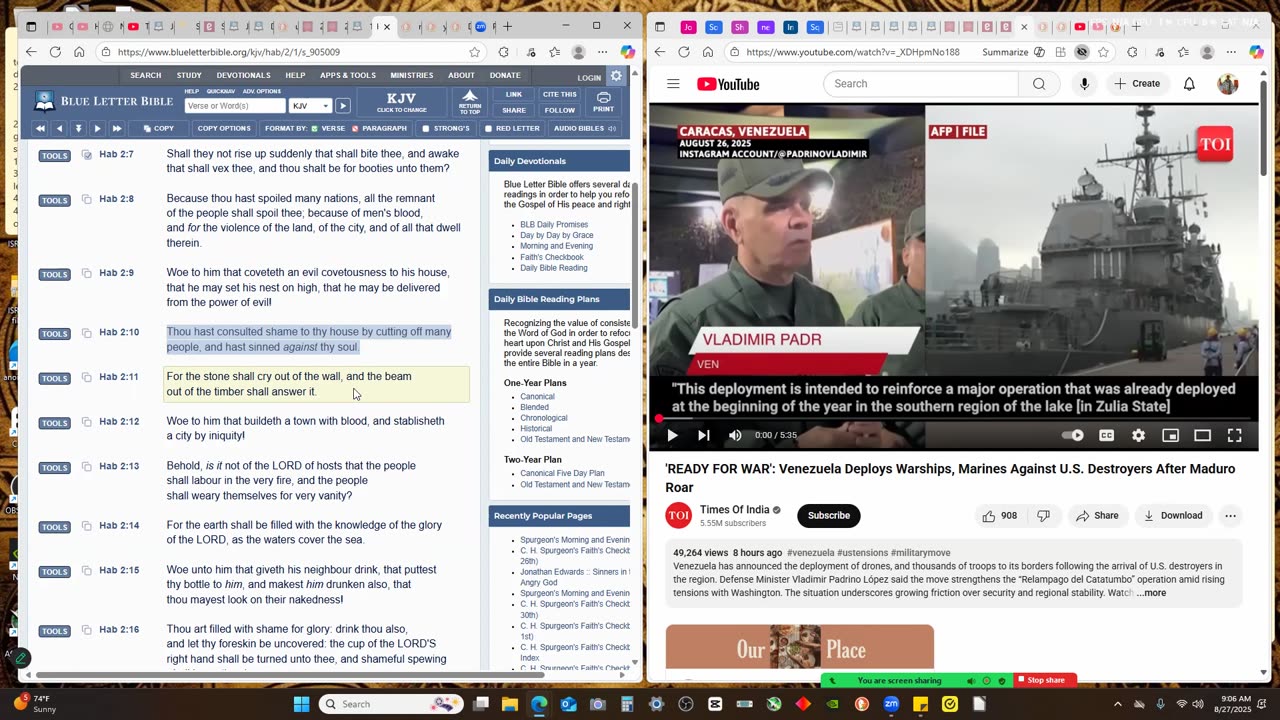This screenshot has height=720, width=1280.
Task: Open Ministries menu item
Action: [412, 75]
